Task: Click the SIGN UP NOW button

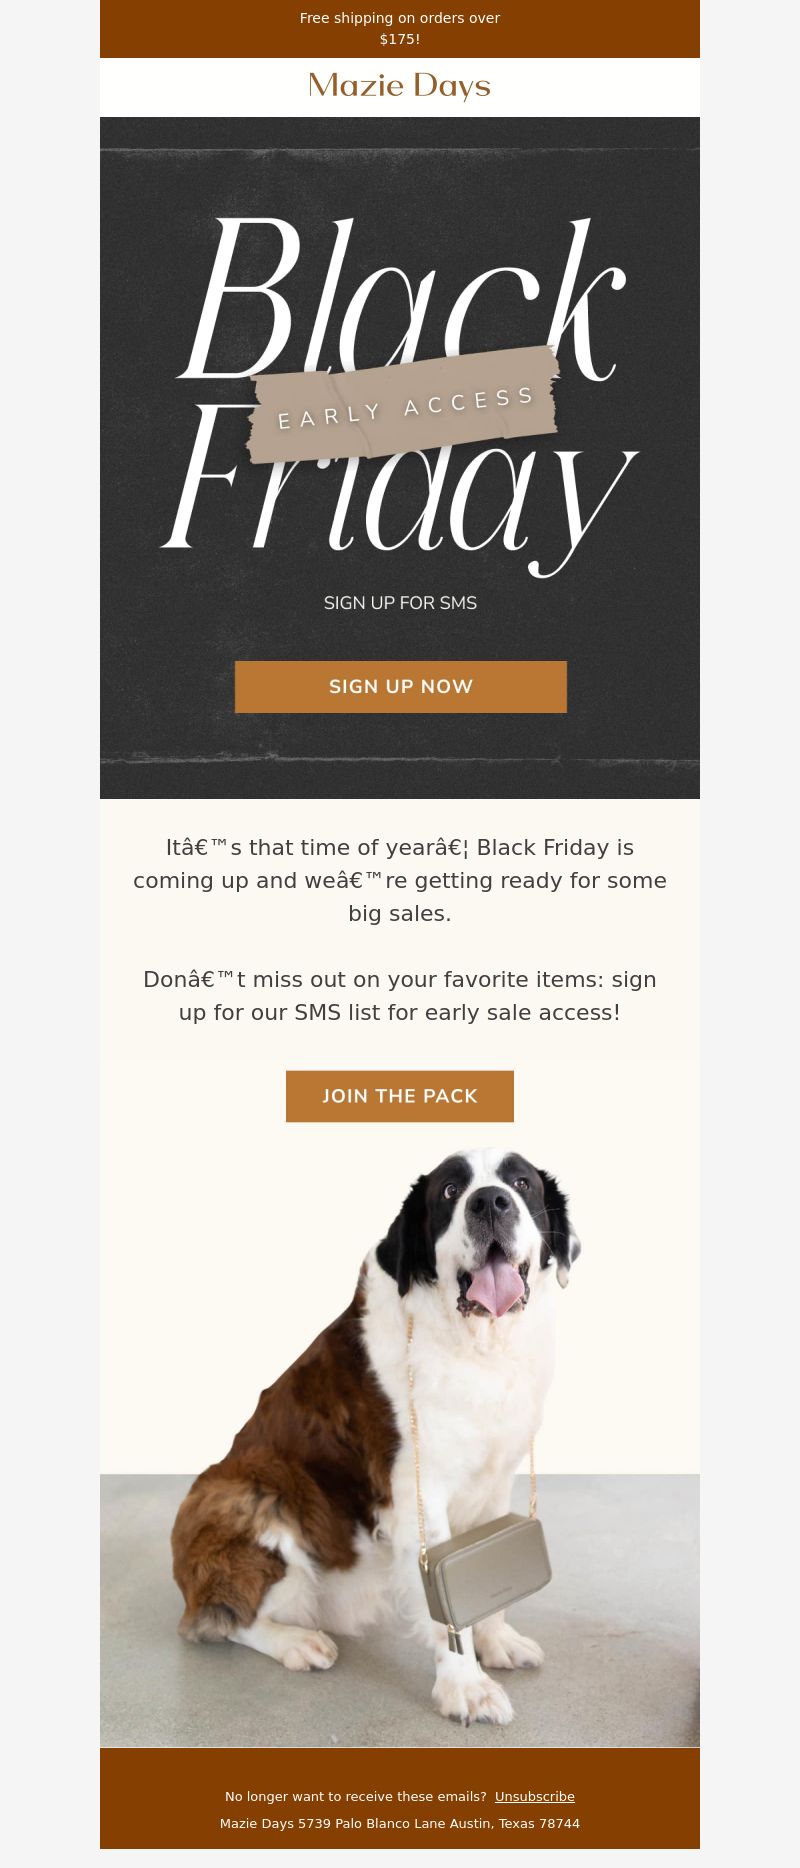Action: pos(401,687)
